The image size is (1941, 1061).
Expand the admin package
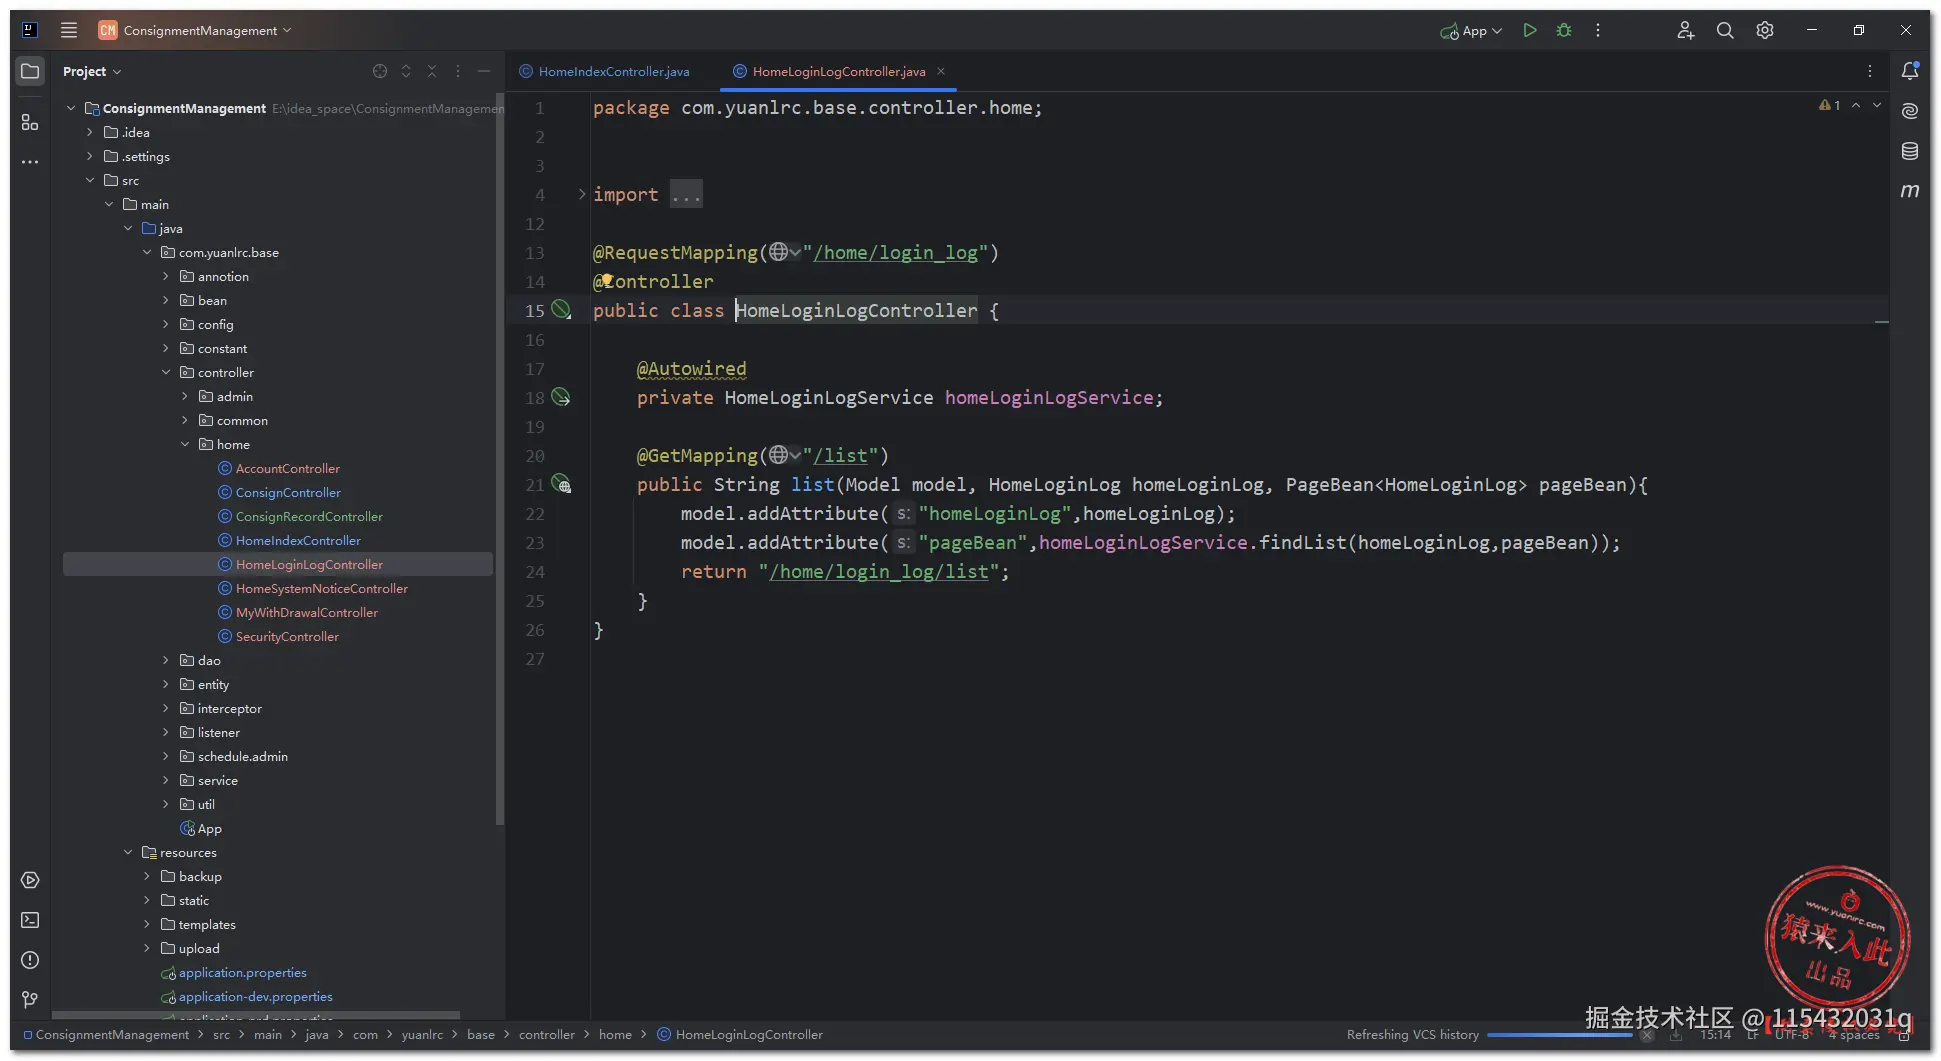(x=185, y=396)
